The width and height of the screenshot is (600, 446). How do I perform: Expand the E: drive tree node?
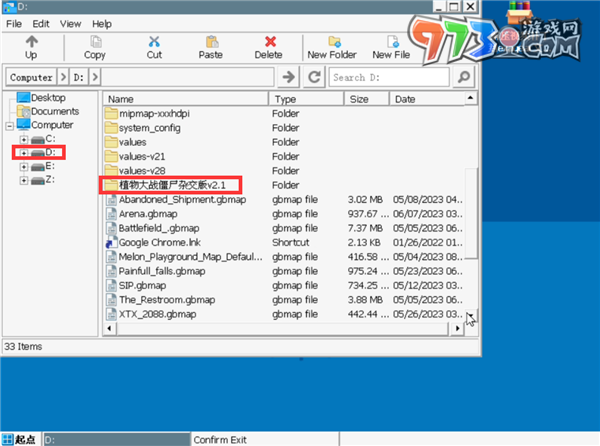click(23, 166)
